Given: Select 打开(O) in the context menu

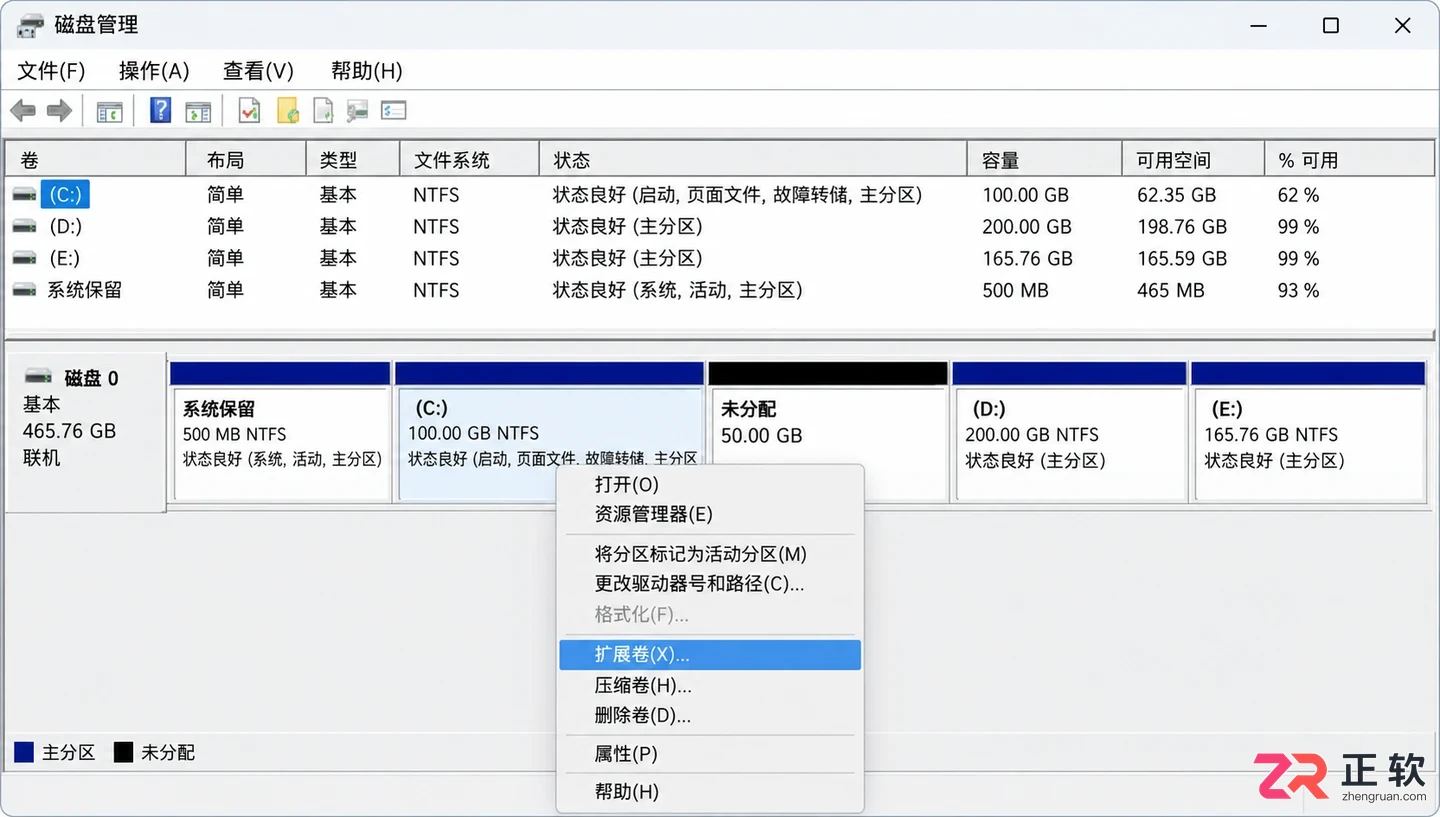Looking at the screenshot, I should tap(710, 485).
